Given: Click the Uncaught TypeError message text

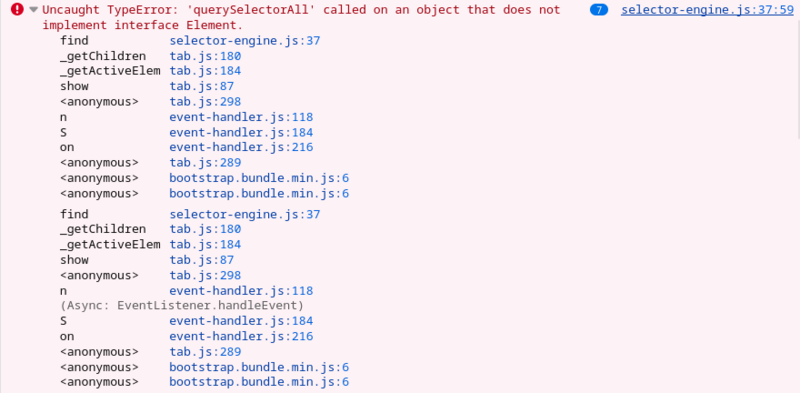Looking at the screenshot, I should click(301, 17).
